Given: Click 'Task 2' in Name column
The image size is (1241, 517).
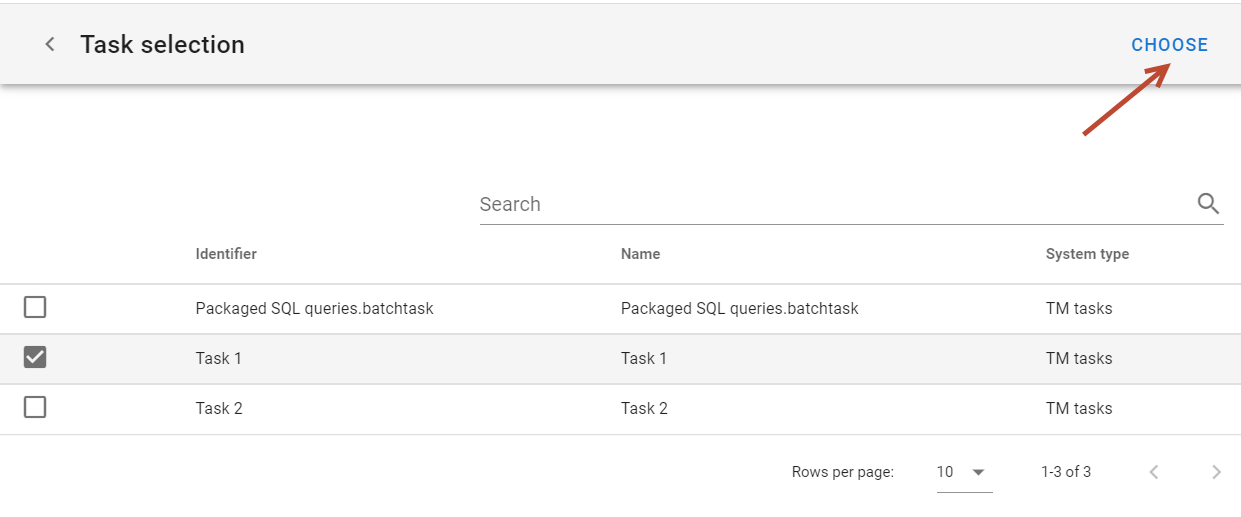Looking at the screenshot, I should (644, 408).
